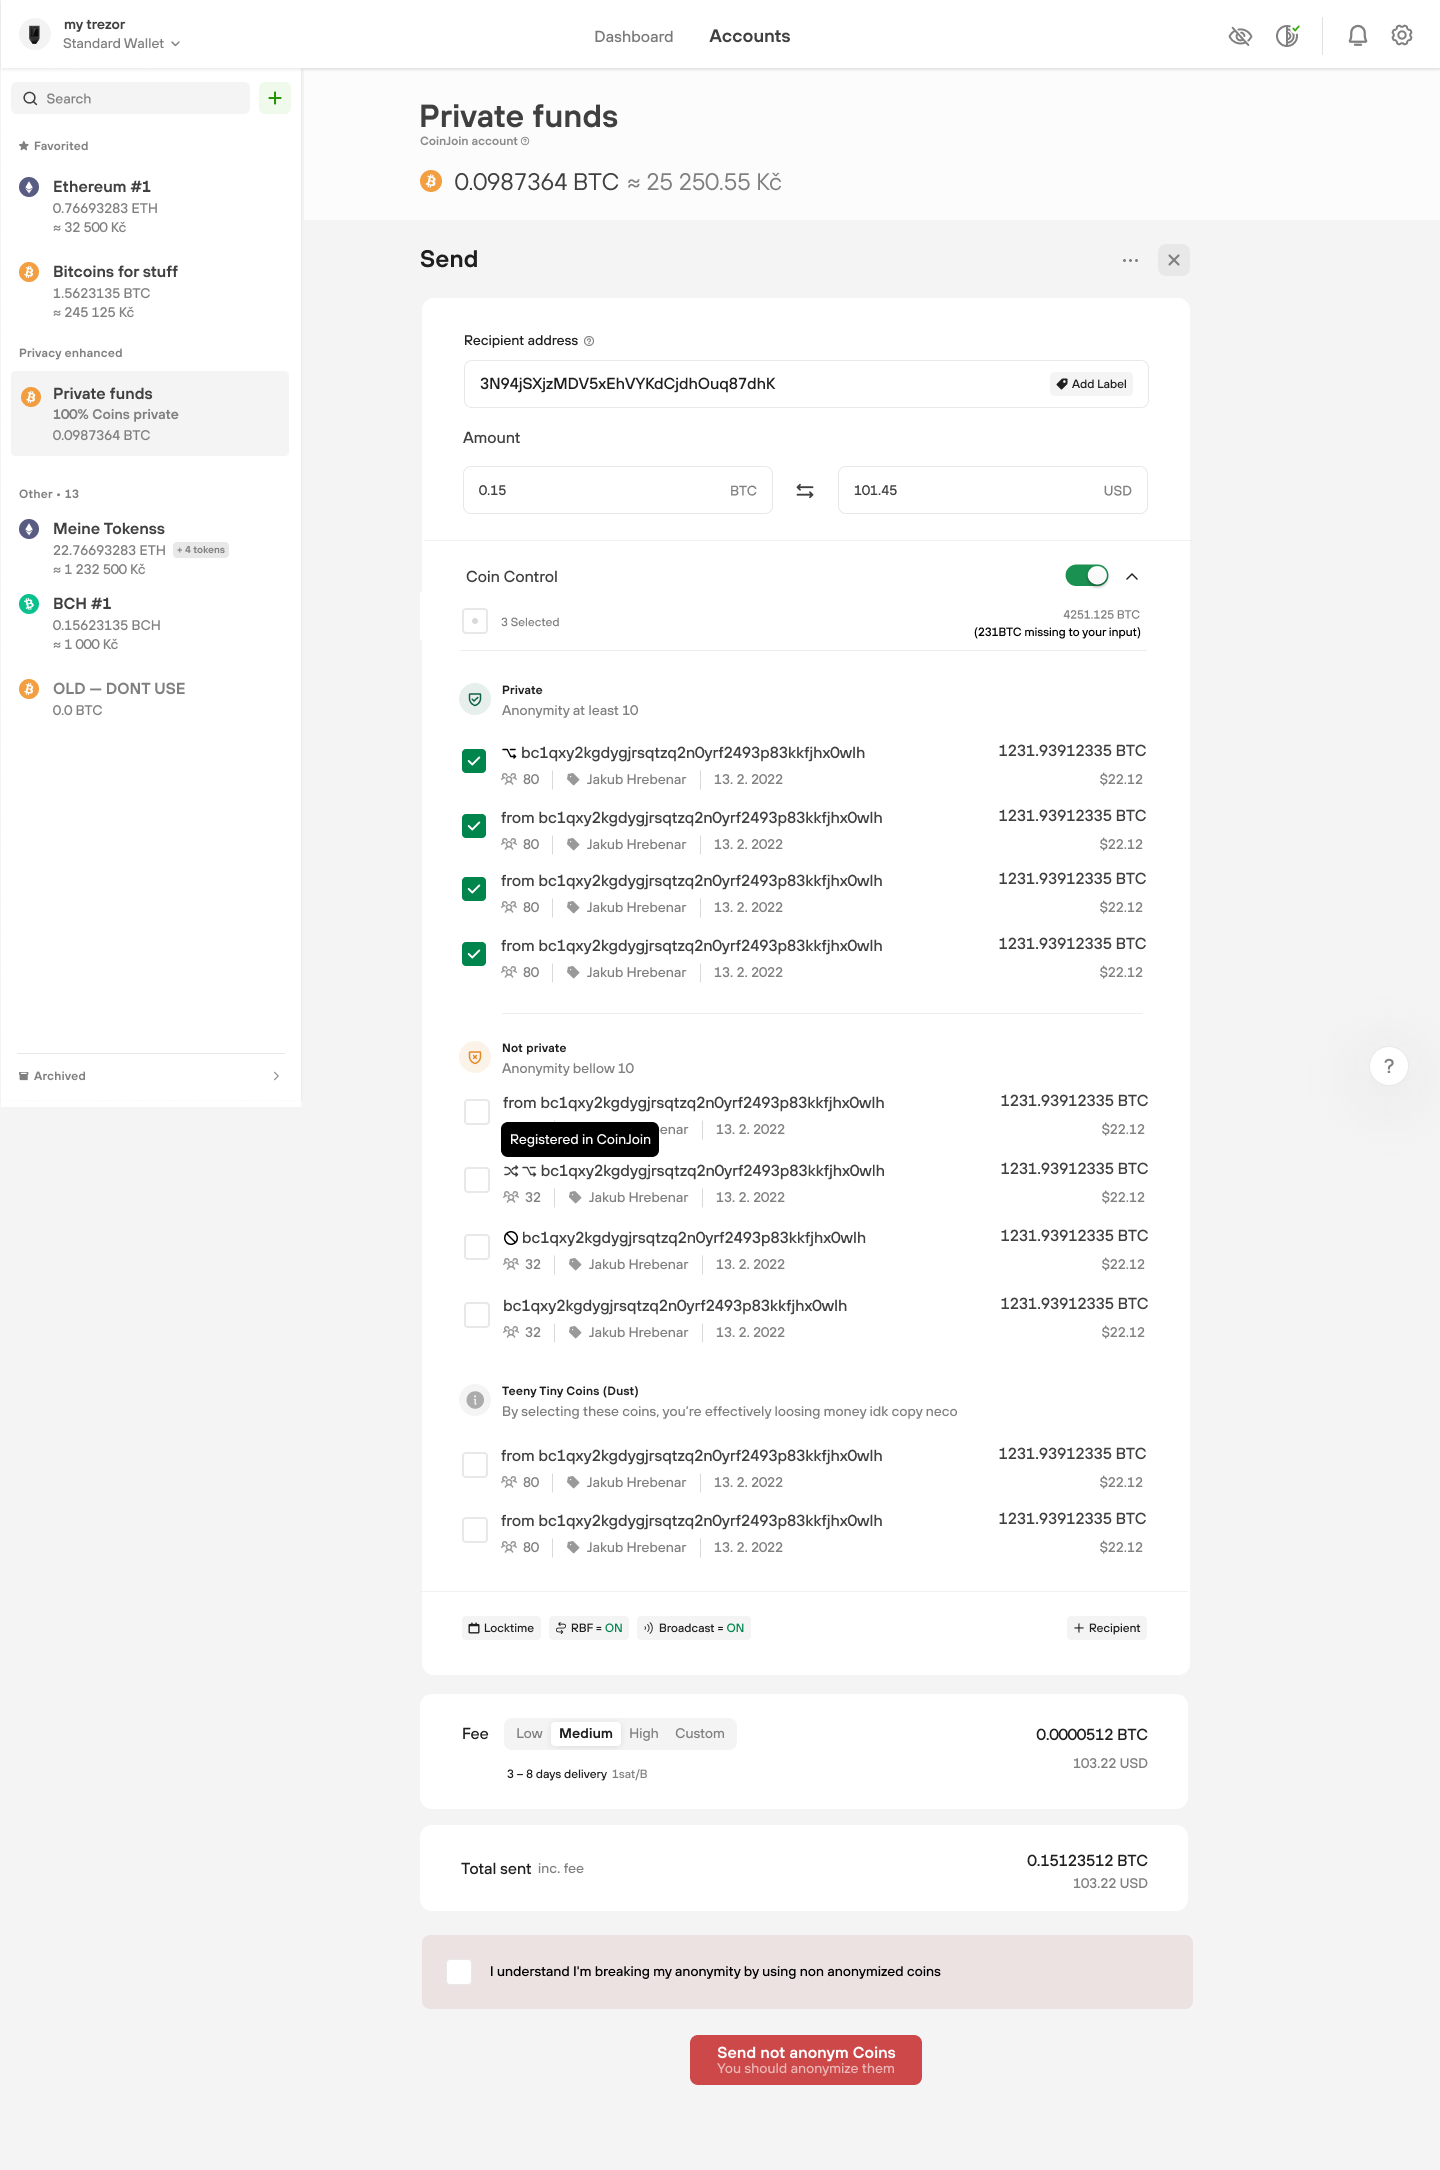Click Send not anonym Coins button
The width and height of the screenshot is (1440, 2170).
point(806,2060)
